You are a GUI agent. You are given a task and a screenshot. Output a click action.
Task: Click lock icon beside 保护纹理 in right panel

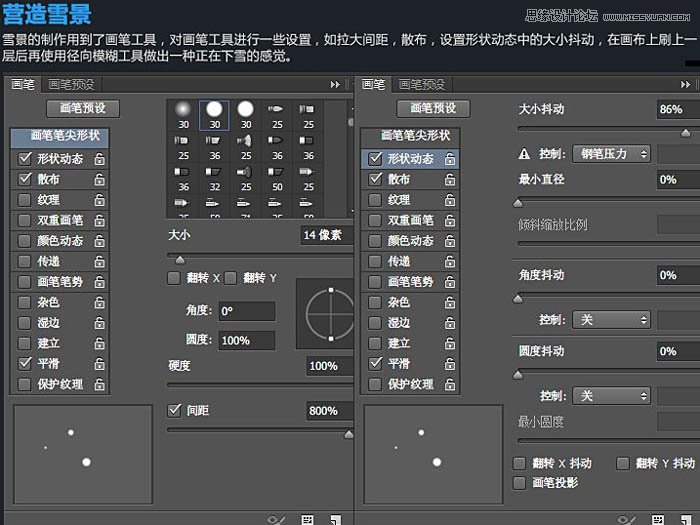450,385
